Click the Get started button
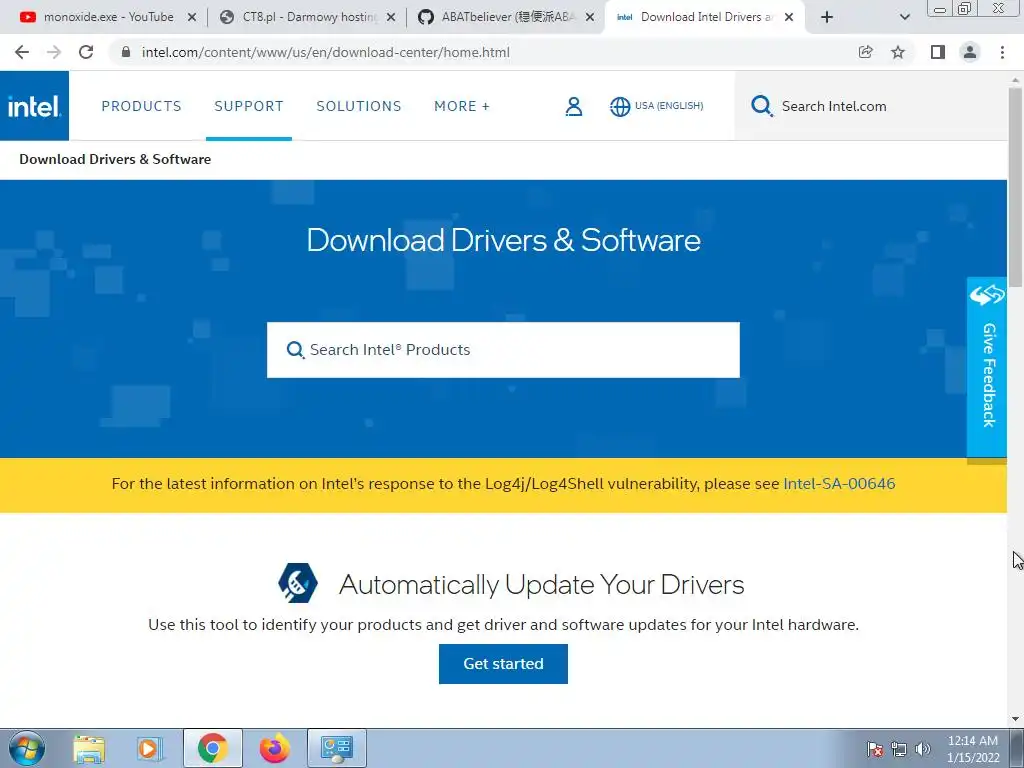 coord(503,664)
